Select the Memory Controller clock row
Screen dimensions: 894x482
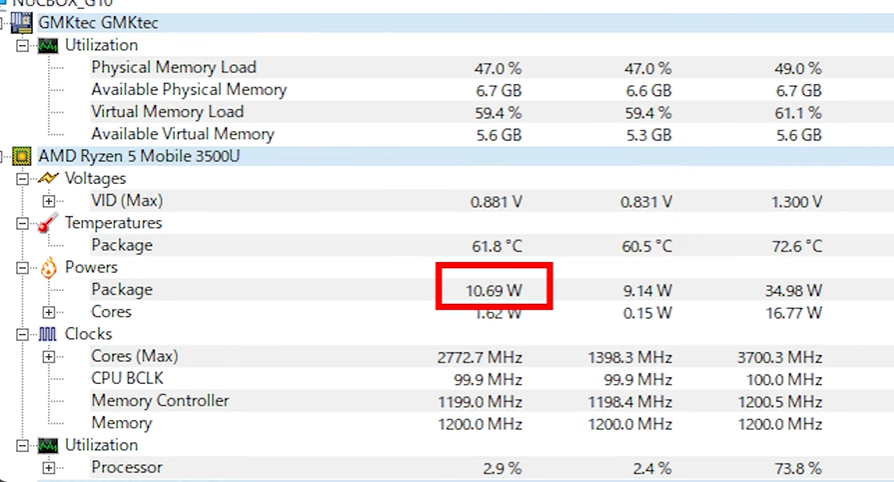pos(160,401)
